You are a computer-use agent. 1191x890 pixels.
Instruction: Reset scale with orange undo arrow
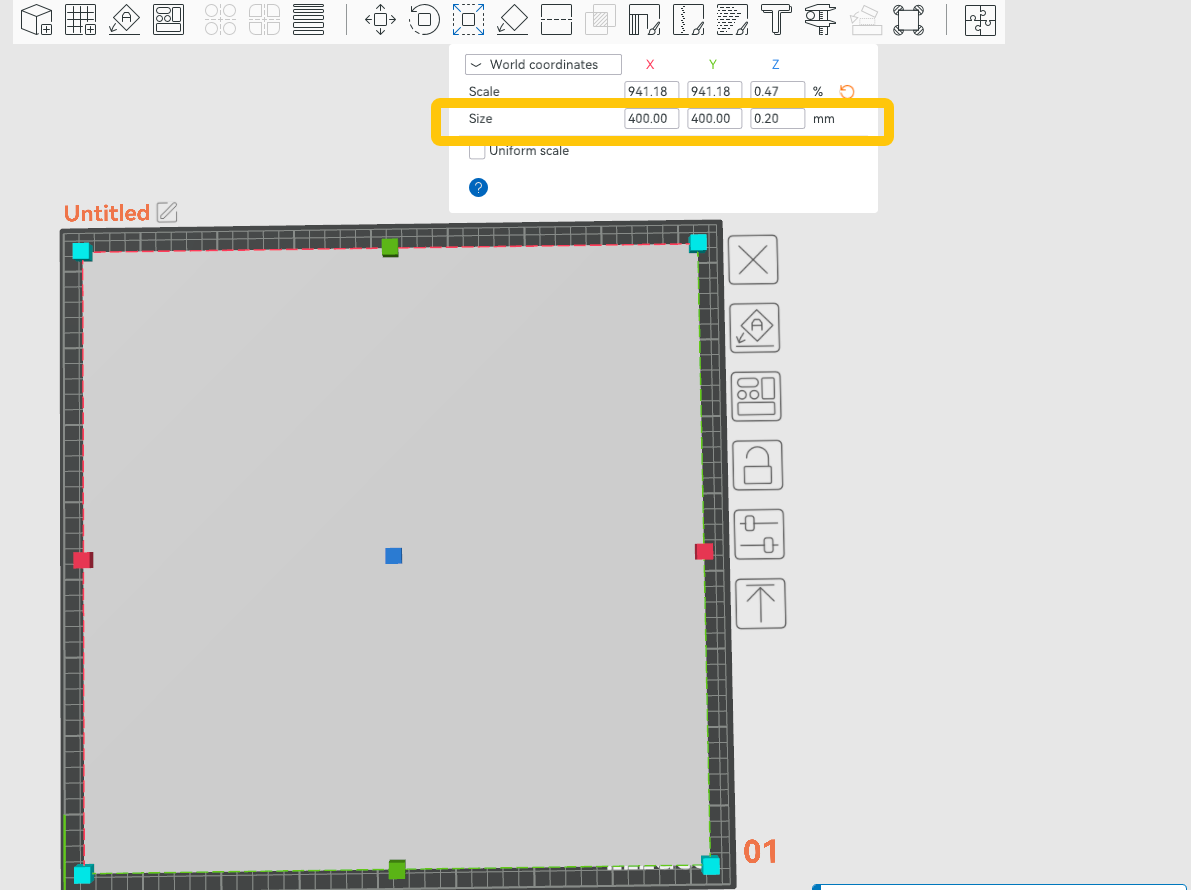click(x=847, y=92)
